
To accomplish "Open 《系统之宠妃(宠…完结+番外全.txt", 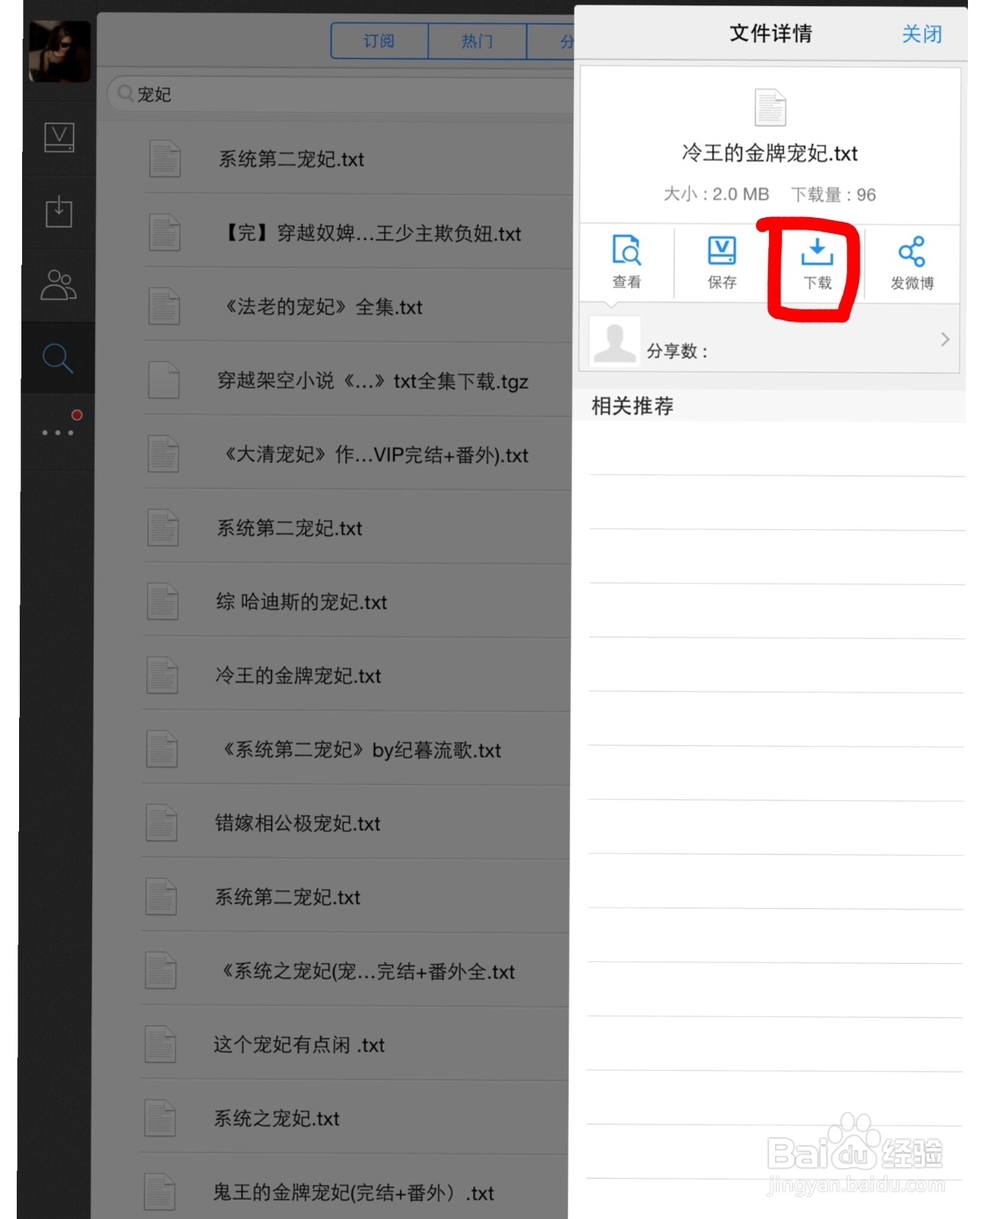I will 356,971.
